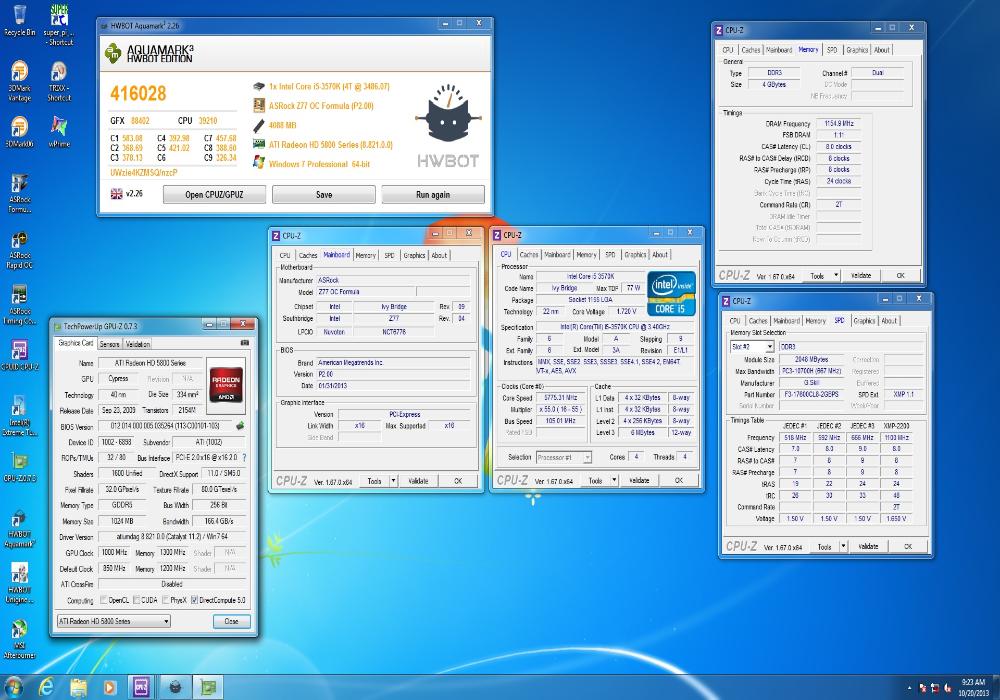1000x700 pixels.
Task: Select the Intel Extreme Tuning desktop icon
Action: click(x=19, y=415)
